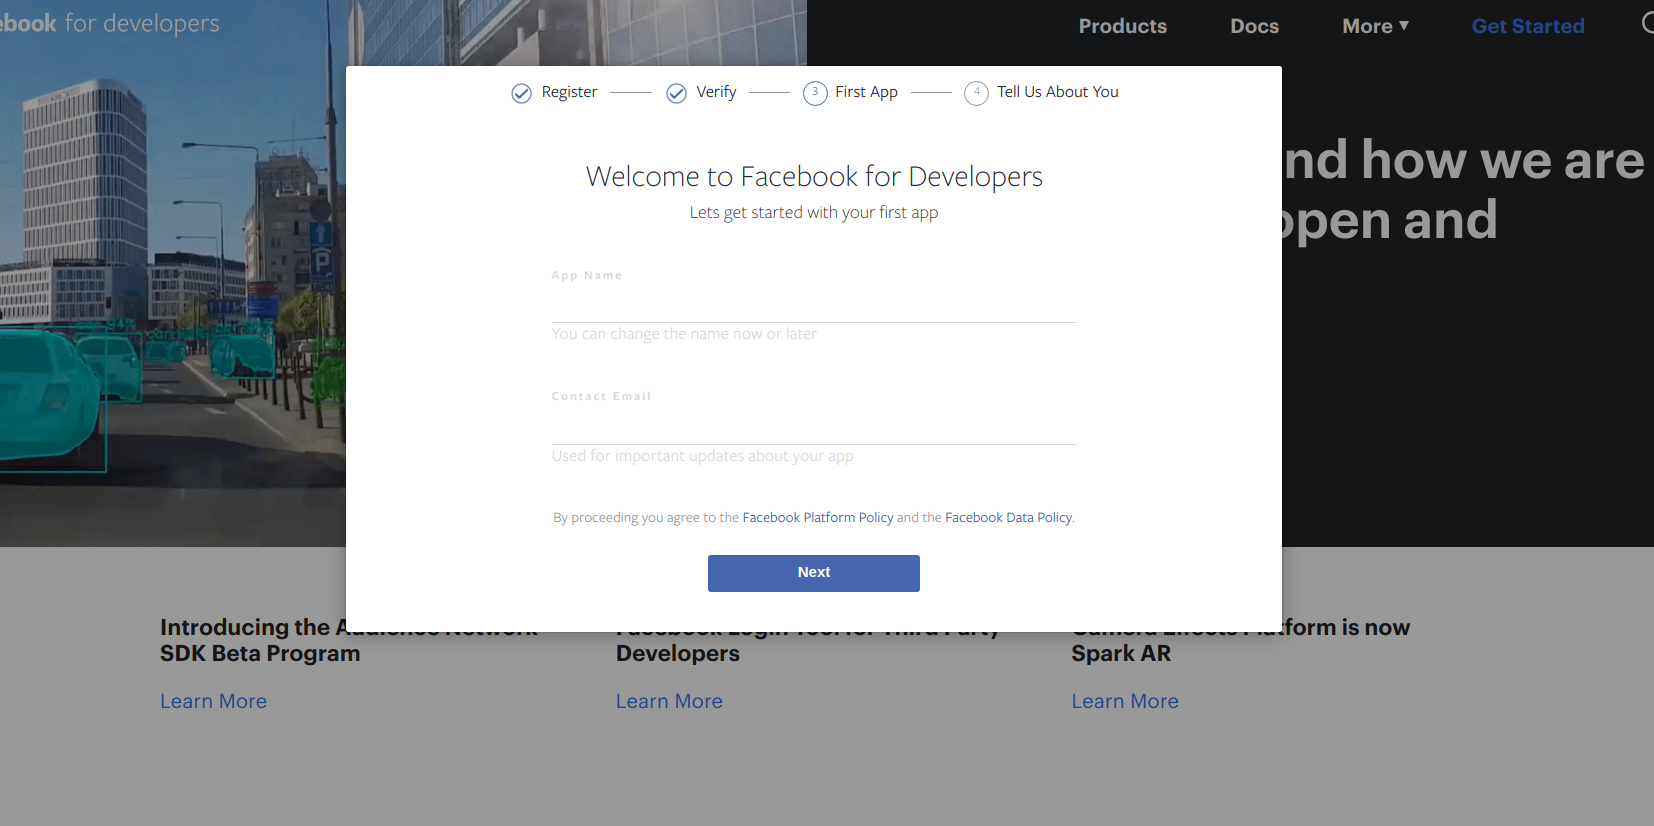Focus the App Name input field
Screen dimensions: 1654x826
[x=814, y=304]
